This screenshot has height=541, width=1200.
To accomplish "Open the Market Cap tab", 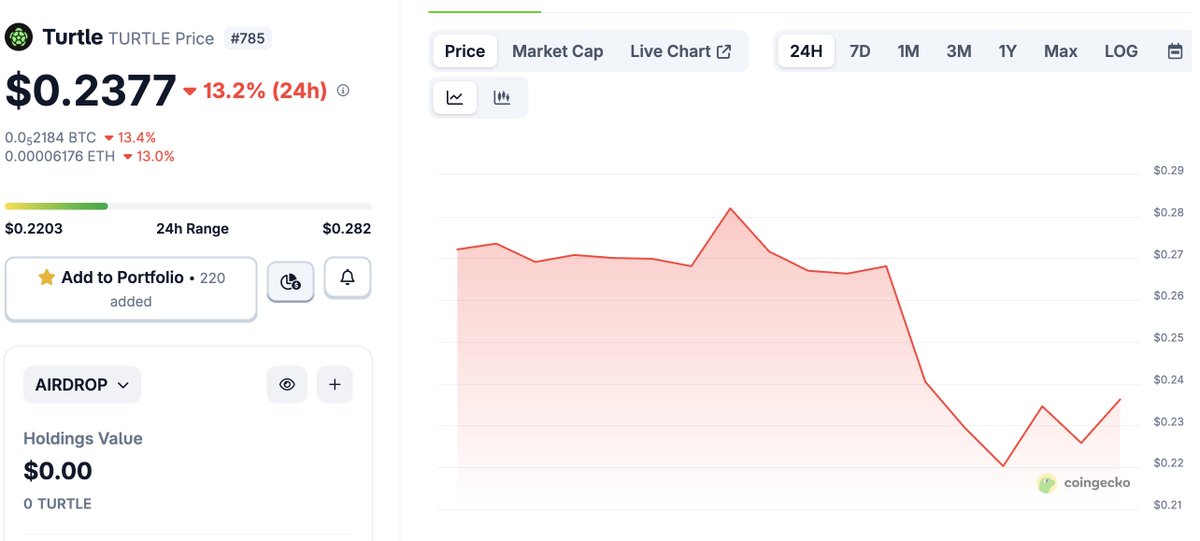I will tap(558, 51).
